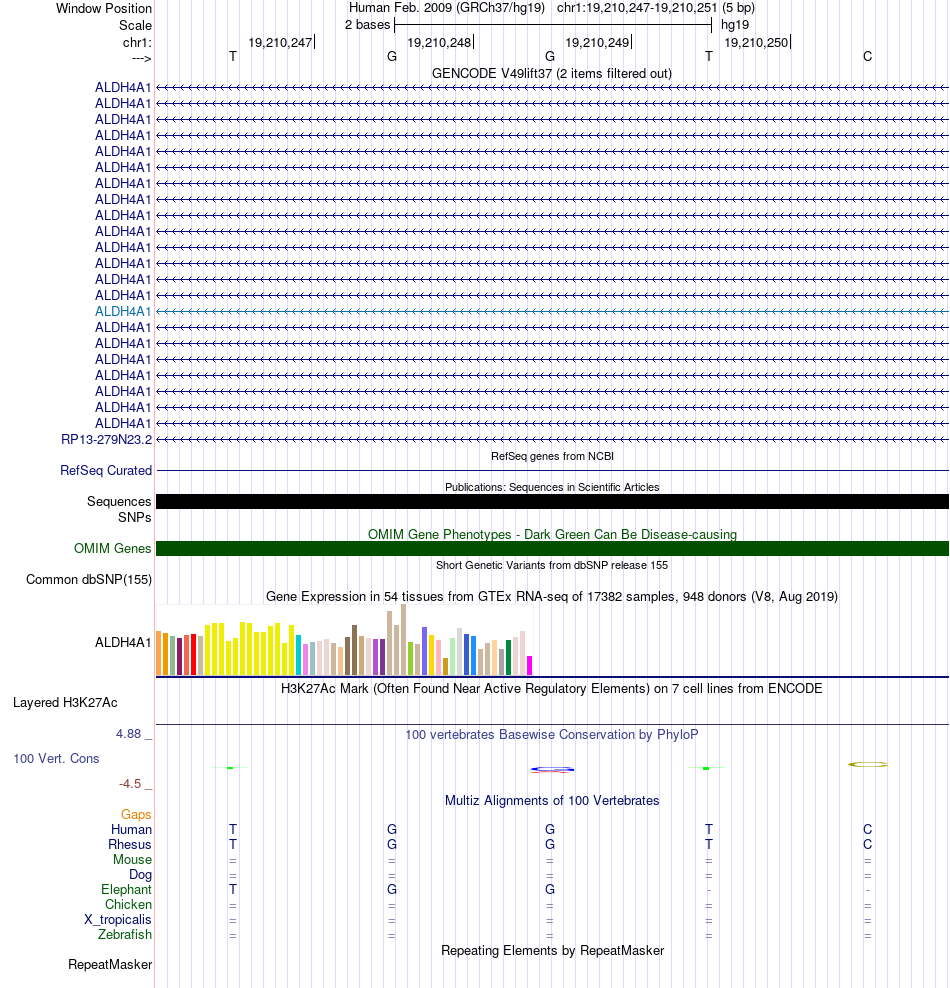Click the blue oval PhyloP conservation marker

click(552, 769)
